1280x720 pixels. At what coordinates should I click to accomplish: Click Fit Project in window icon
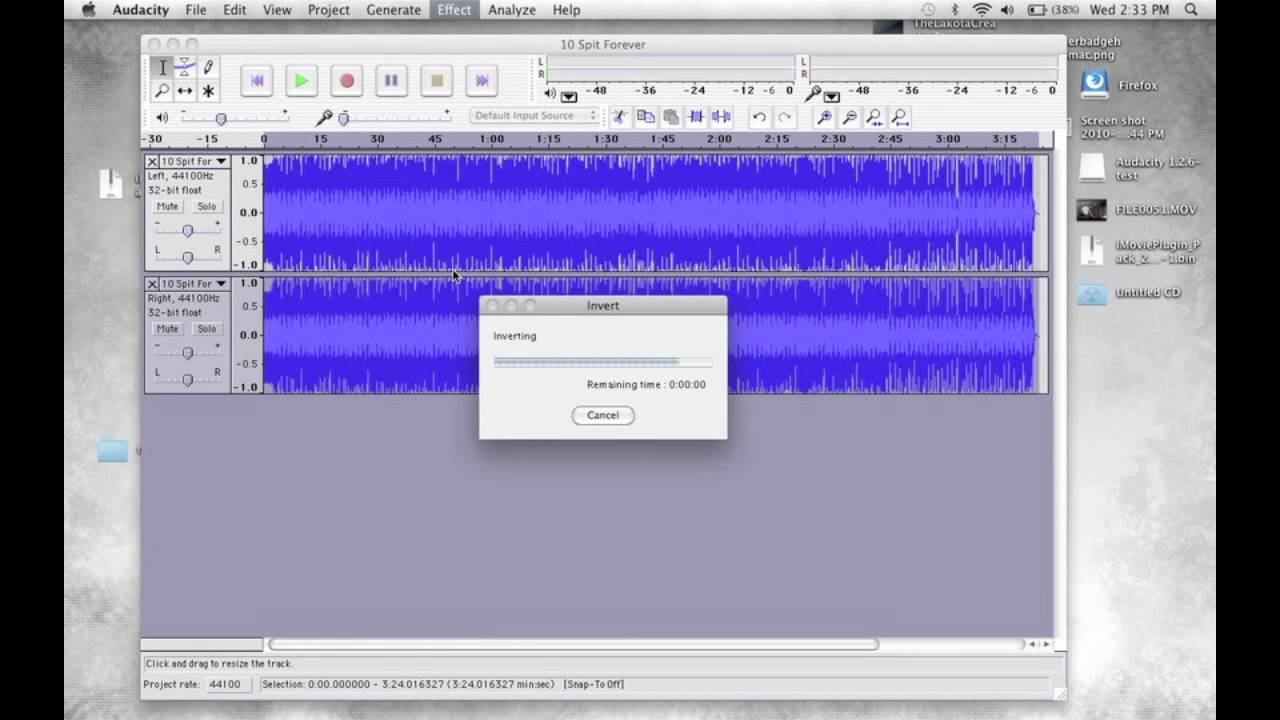899,117
